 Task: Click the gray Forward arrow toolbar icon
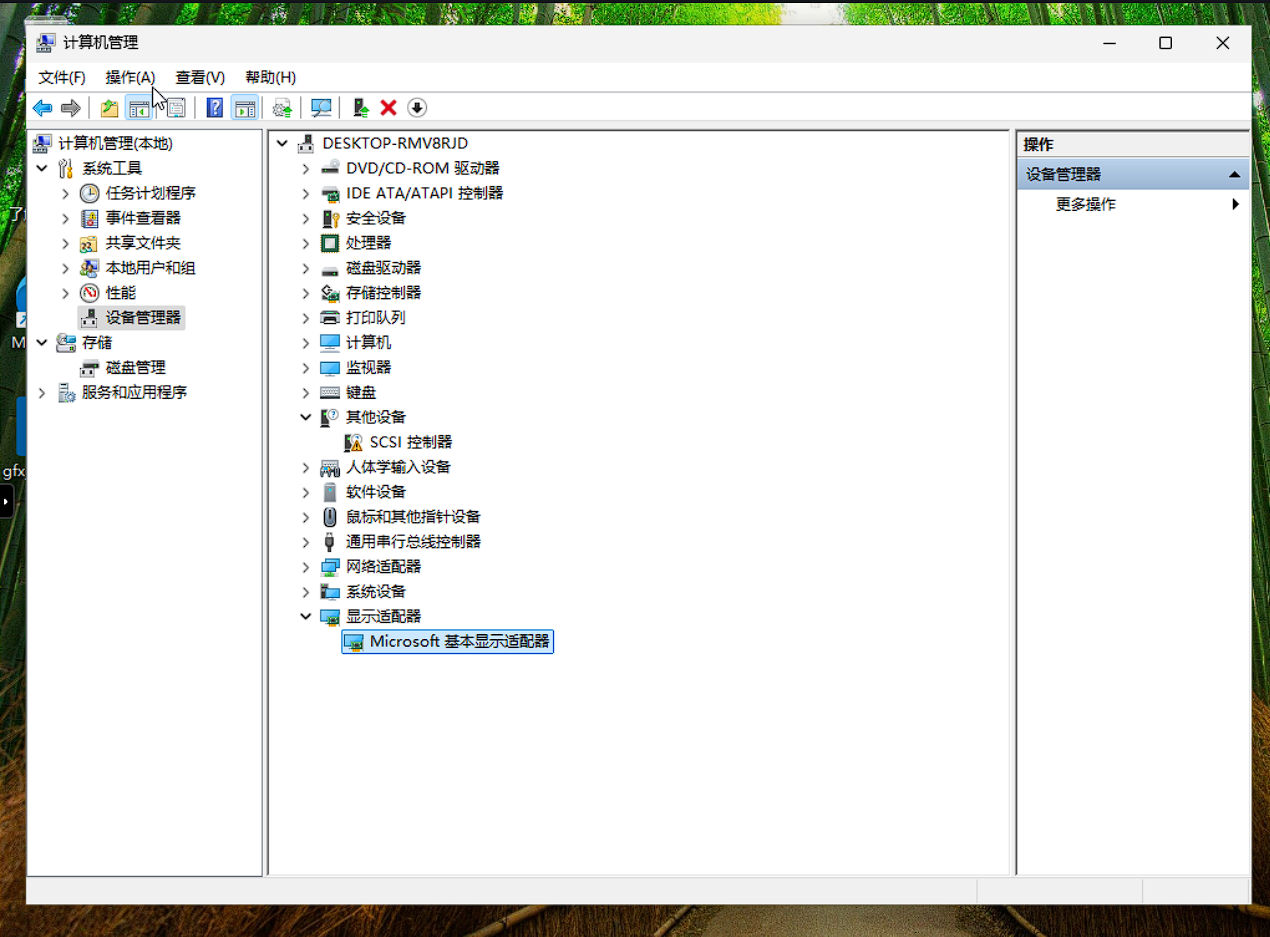click(x=70, y=108)
